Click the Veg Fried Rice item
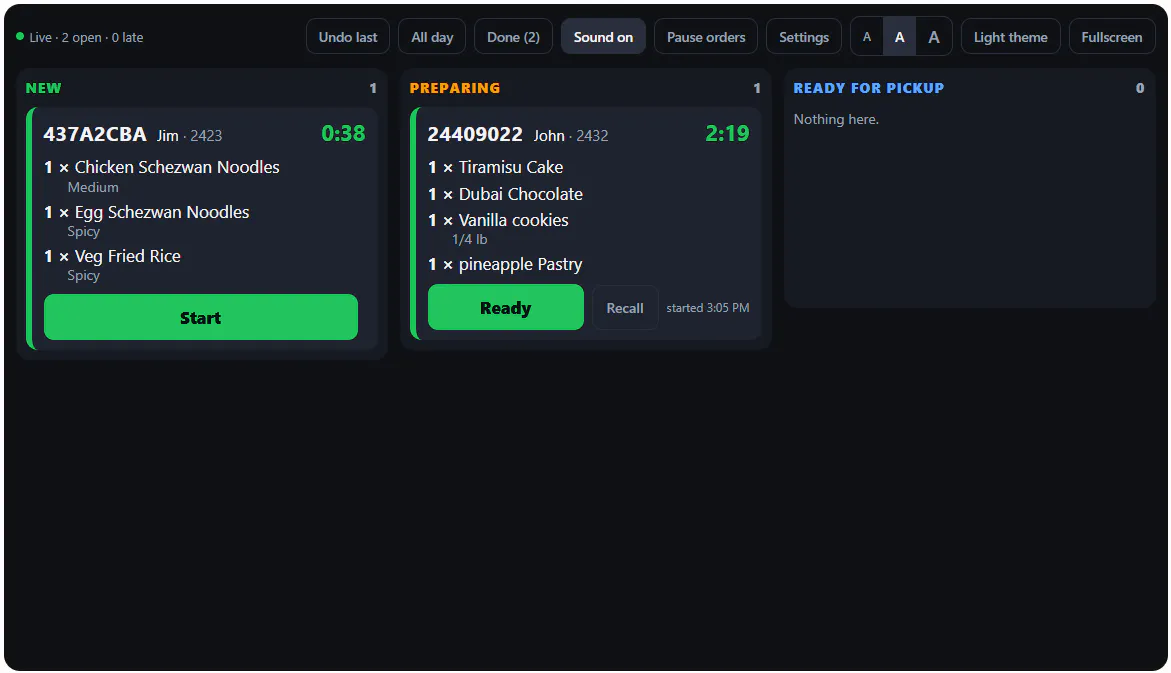This screenshot has width=1171, height=673. point(128,256)
